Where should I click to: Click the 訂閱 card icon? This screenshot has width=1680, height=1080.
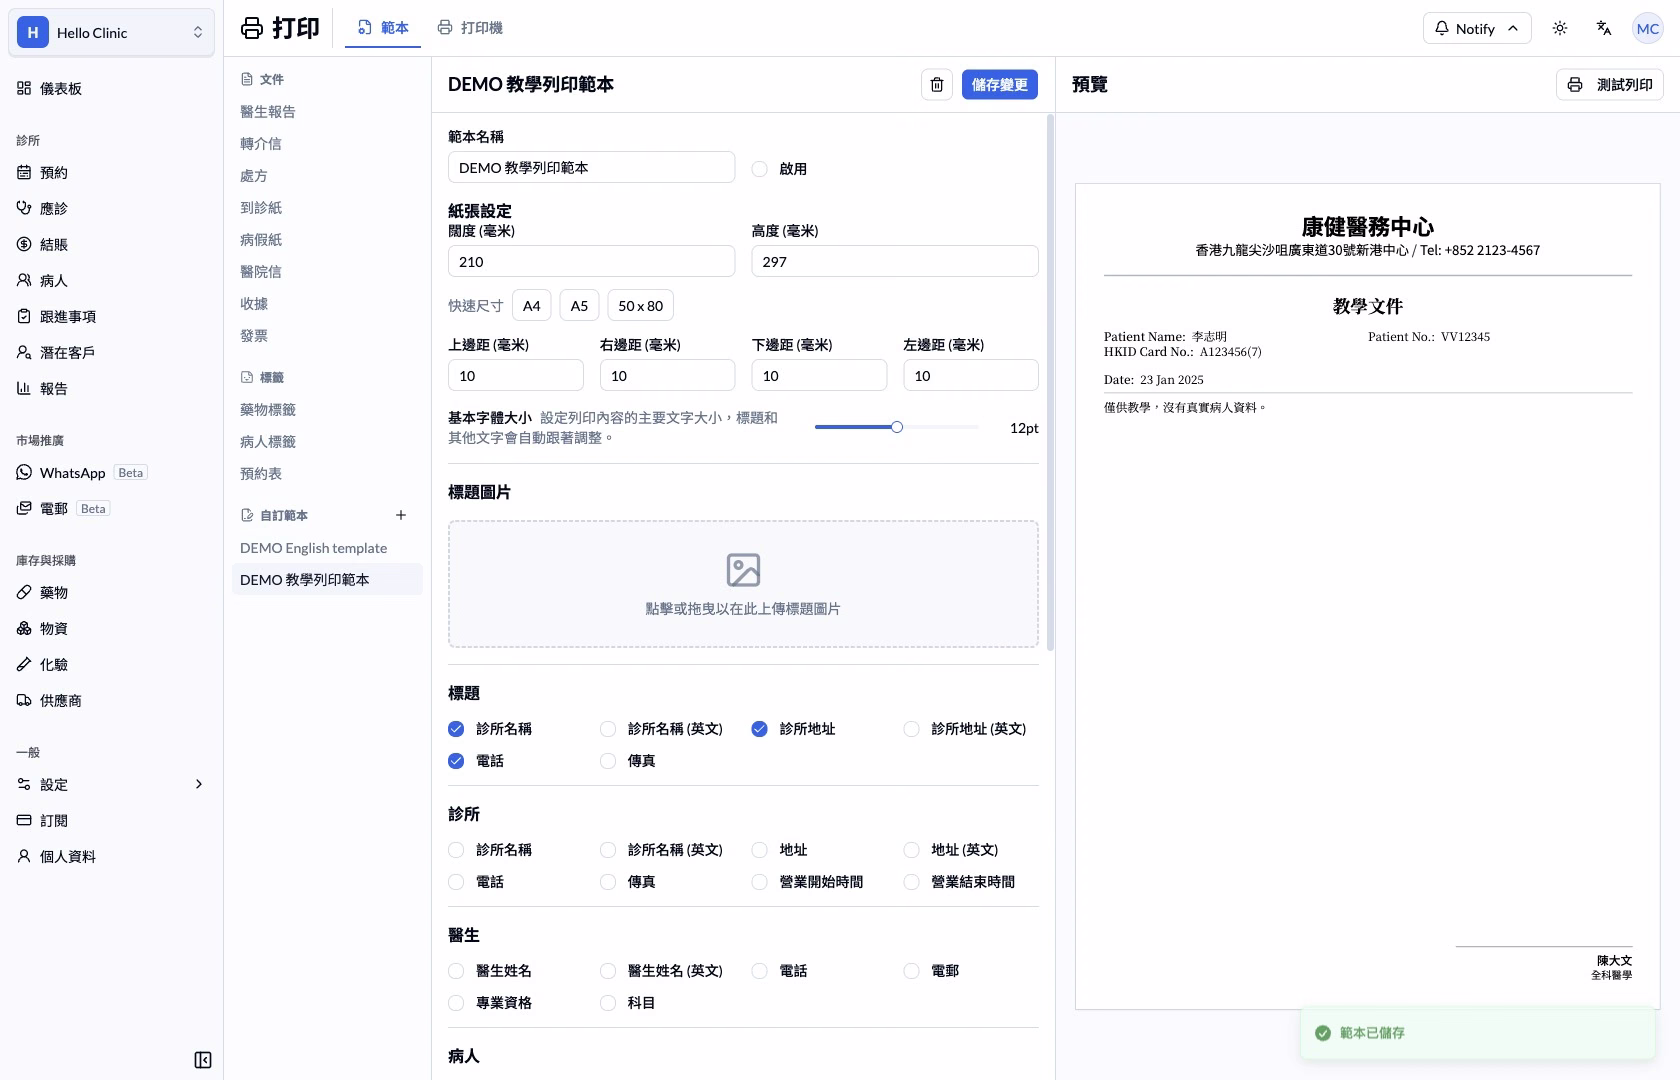24,820
